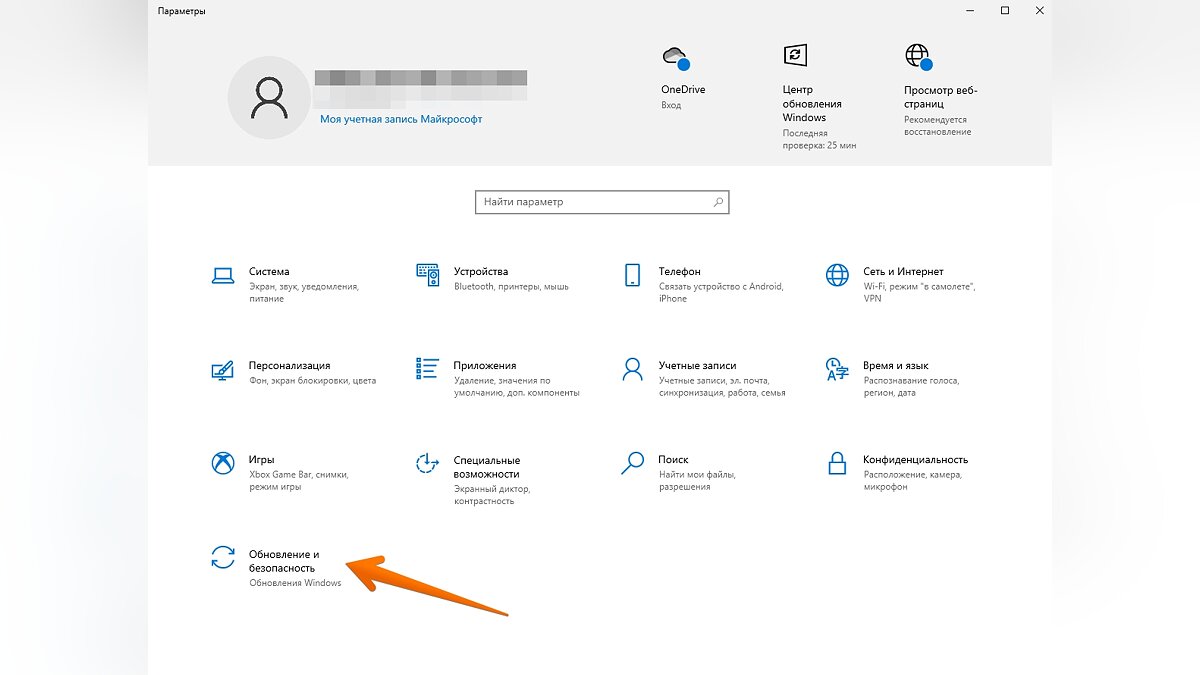Viewport: 1200px width, 675px height.
Task: Click the OneDrive cloud icon
Action: pos(675,57)
